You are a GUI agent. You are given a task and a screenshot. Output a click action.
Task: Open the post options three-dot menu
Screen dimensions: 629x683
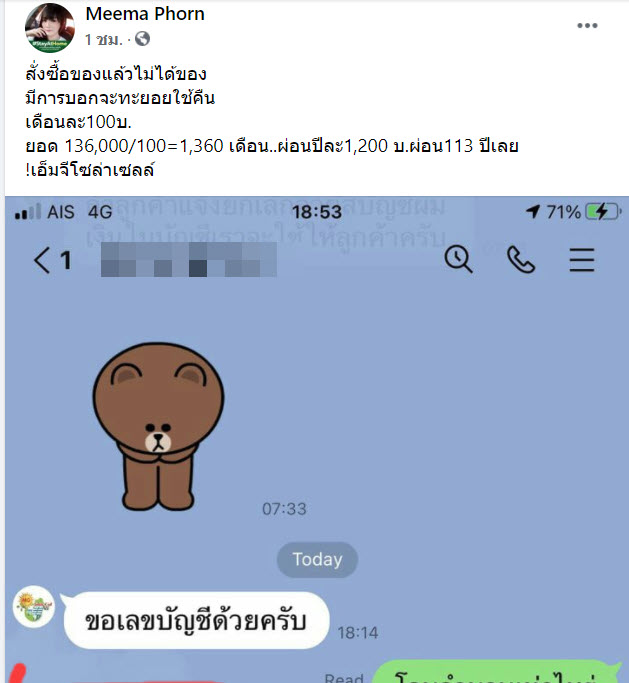pyautogui.click(x=587, y=25)
